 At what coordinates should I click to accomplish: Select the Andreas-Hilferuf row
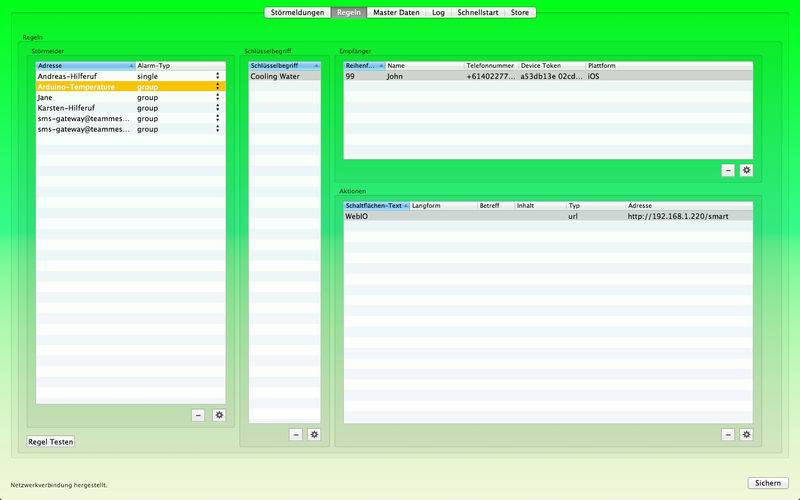pyautogui.click(x=131, y=76)
